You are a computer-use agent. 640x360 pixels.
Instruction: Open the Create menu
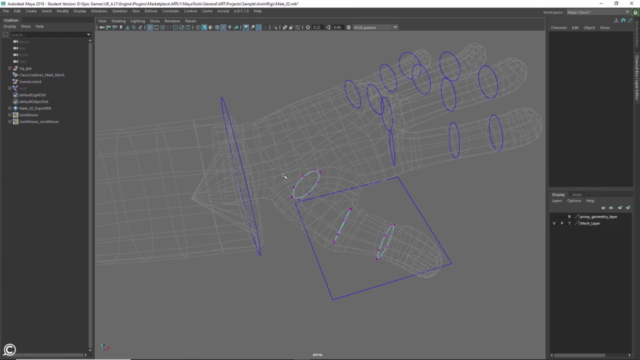pos(31,11)
